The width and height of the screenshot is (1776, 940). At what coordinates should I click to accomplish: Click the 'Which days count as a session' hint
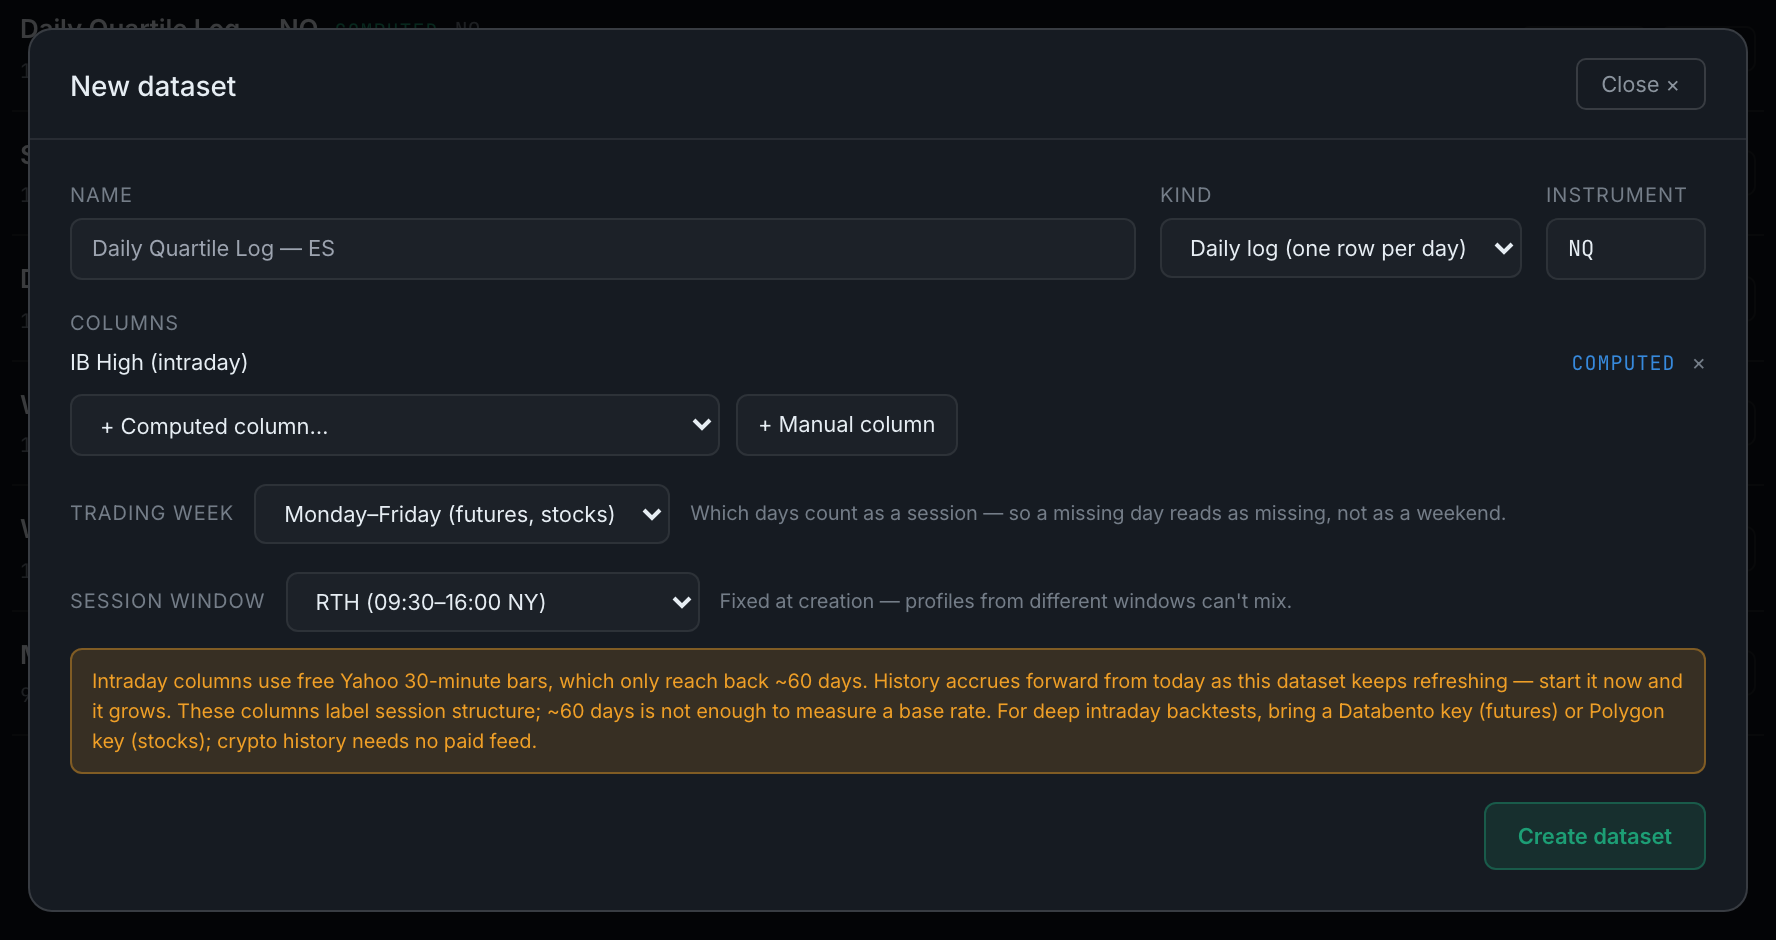(x=1098, y=513)
